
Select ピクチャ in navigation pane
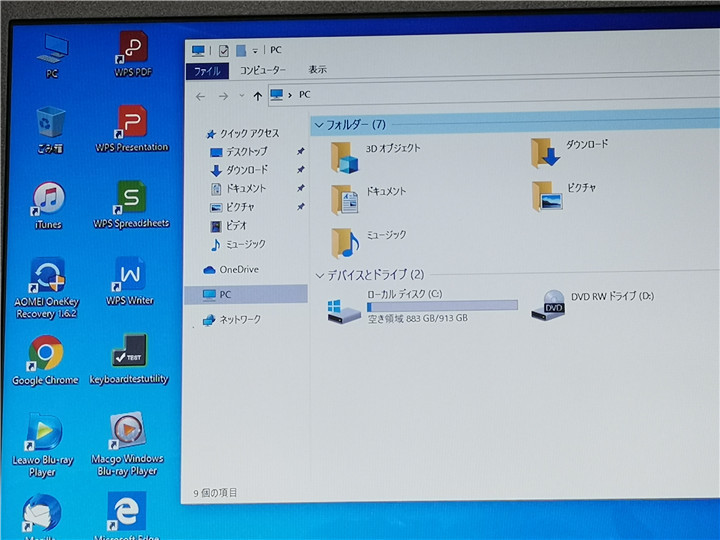tap(232, 207)
